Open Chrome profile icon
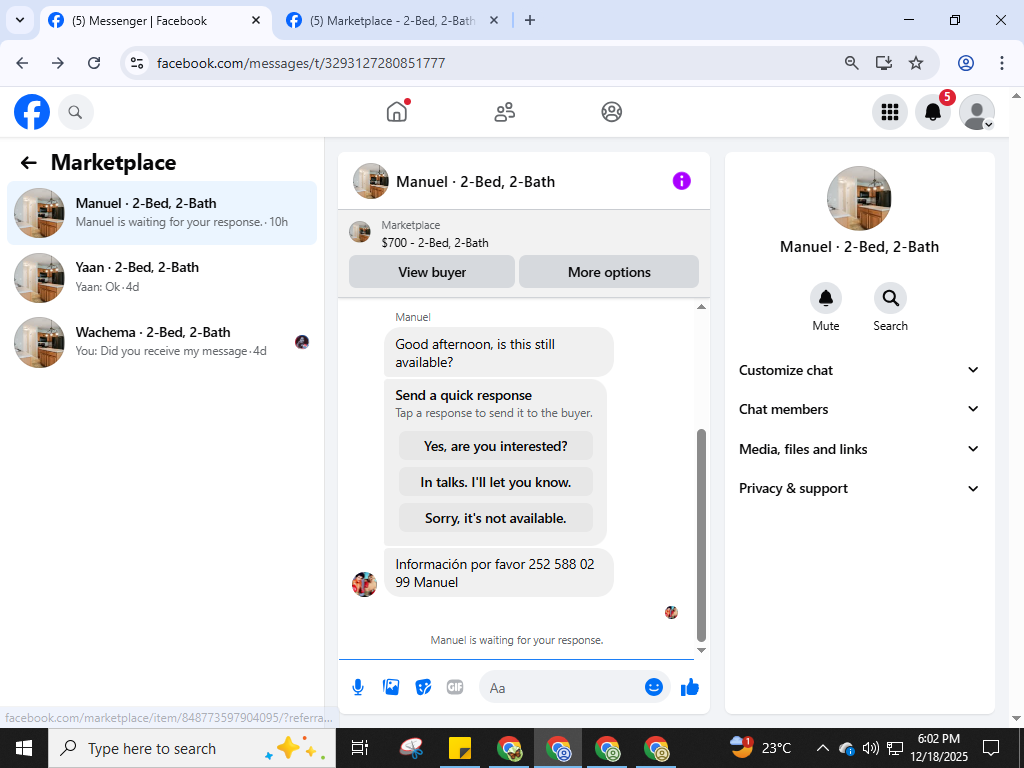The width and height of the screenshot is (1024, 768). [966, 63]
